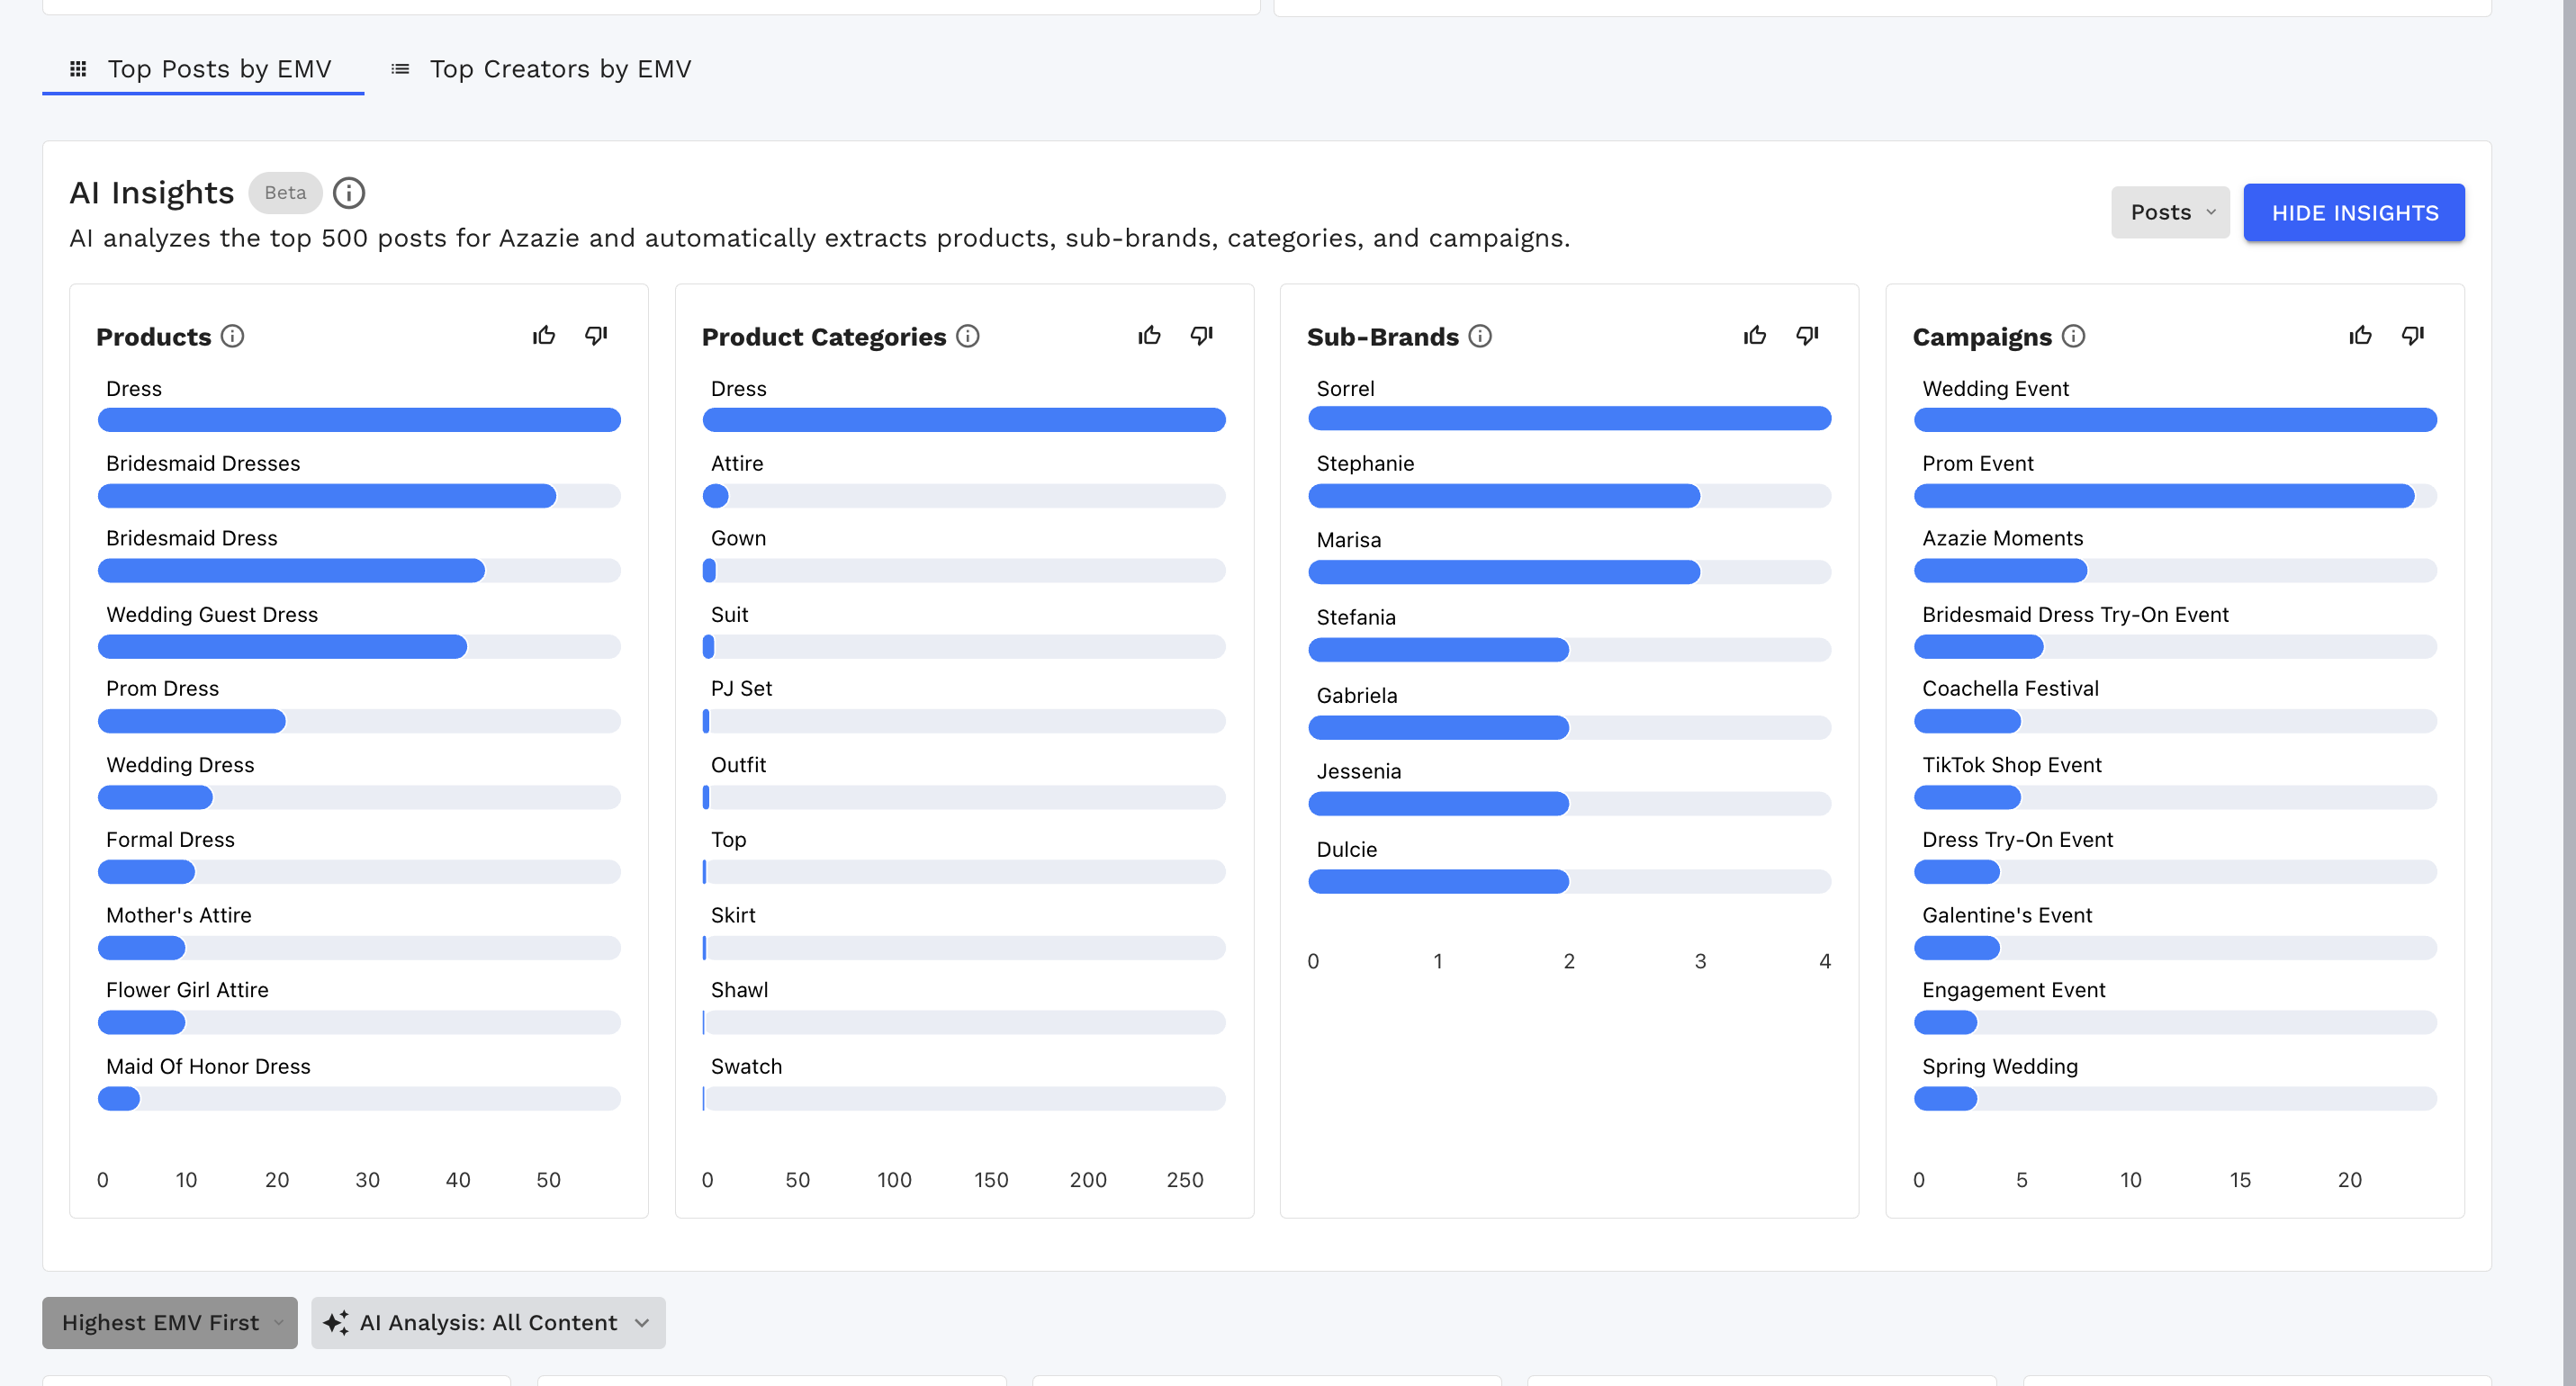The image size is (2576, 1386).
Task: Open the Posts dropdown
Action: pos(2170,212)
